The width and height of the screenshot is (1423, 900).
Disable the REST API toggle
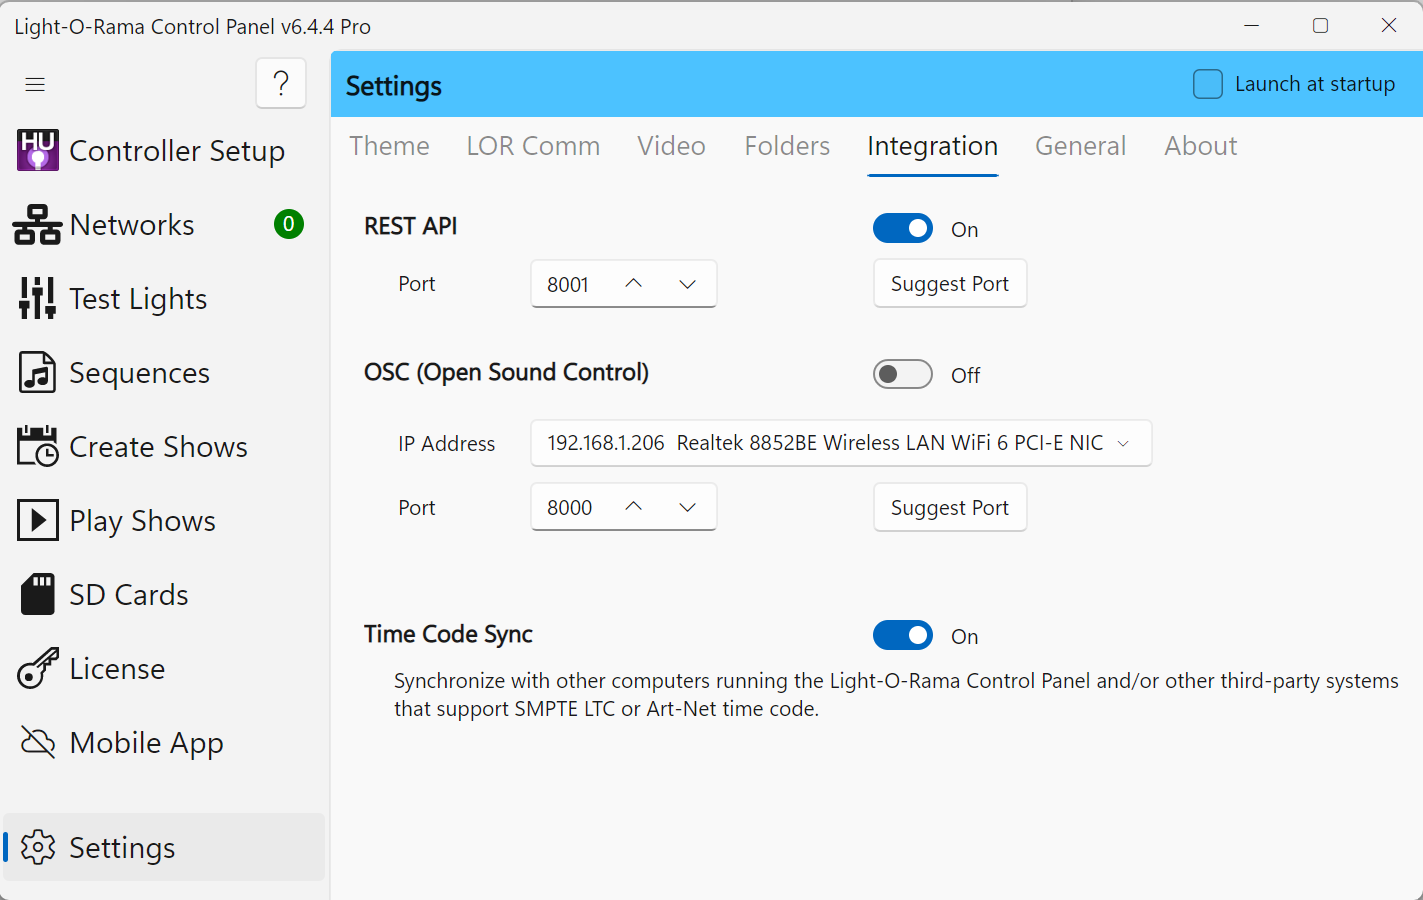[x=902, y=229]
